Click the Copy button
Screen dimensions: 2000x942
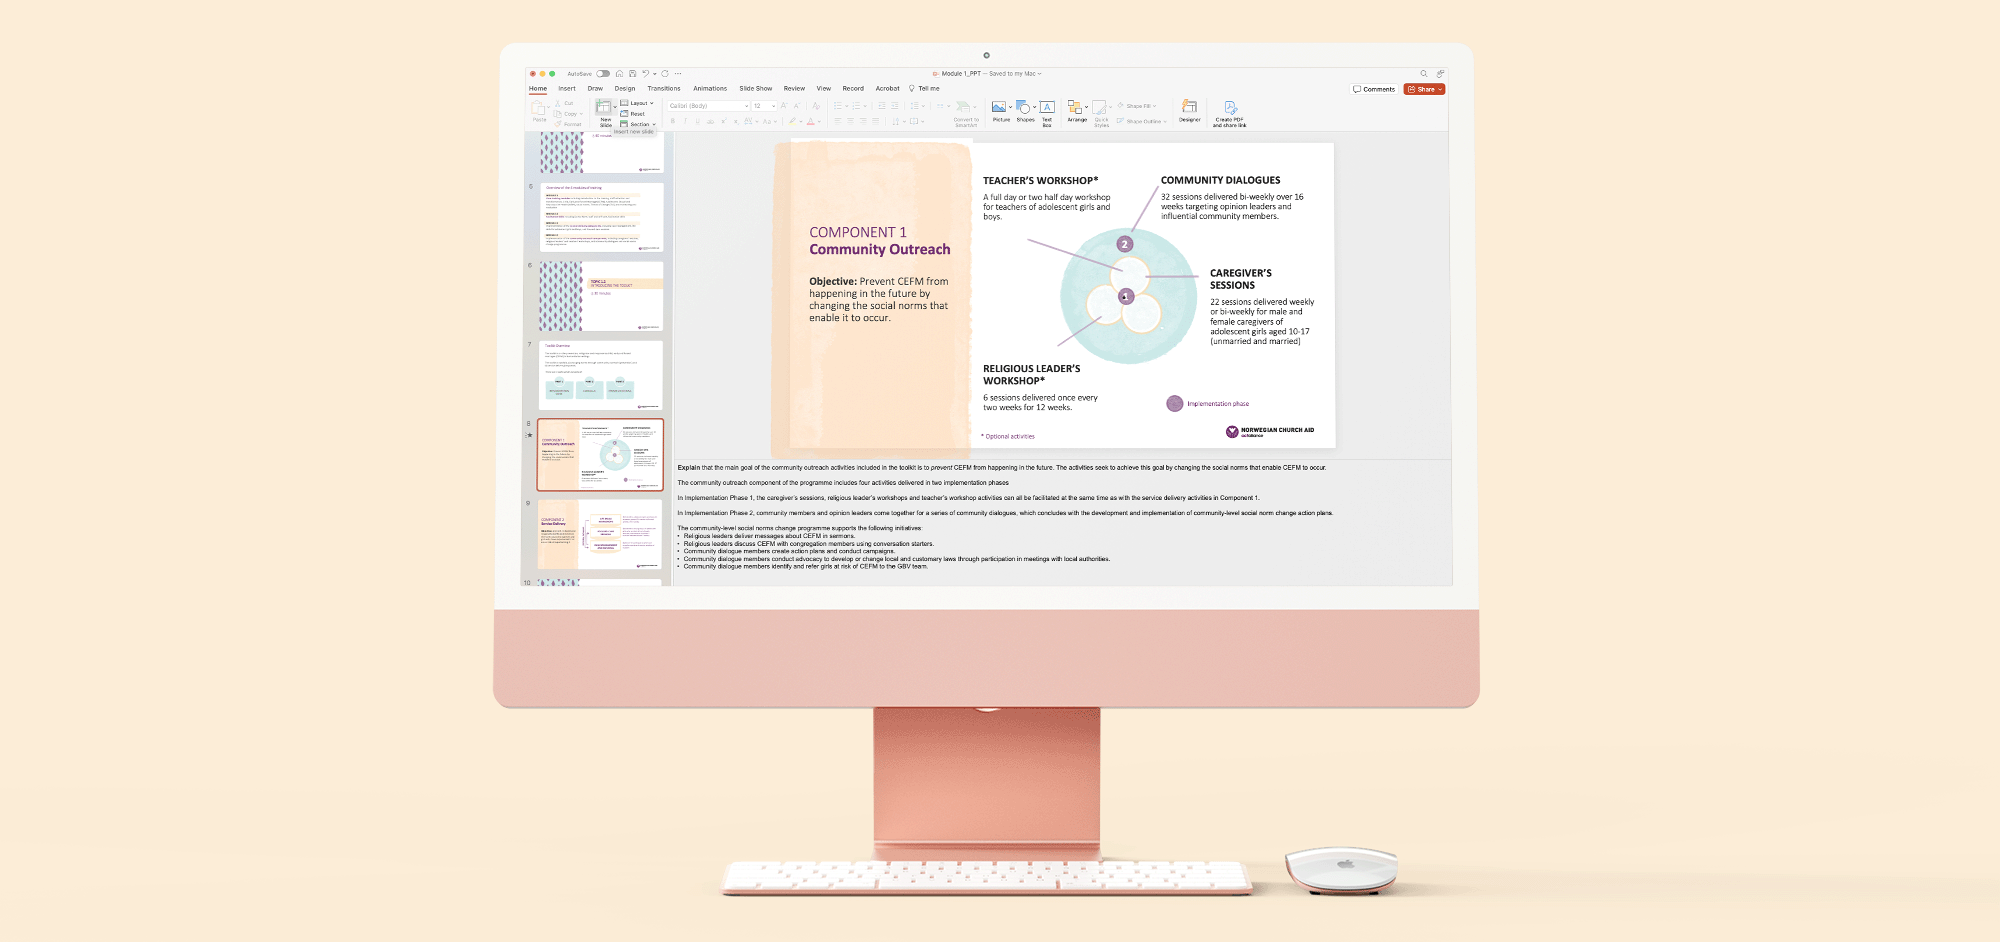[568, 114]
